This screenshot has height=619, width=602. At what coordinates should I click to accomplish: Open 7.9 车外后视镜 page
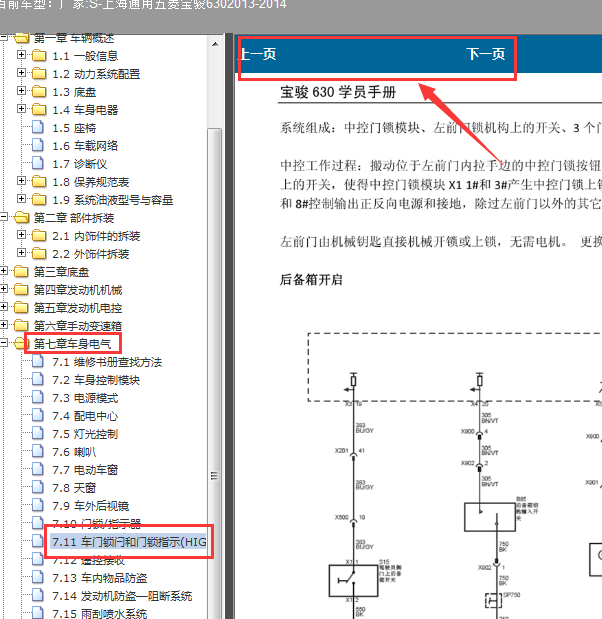91,506
